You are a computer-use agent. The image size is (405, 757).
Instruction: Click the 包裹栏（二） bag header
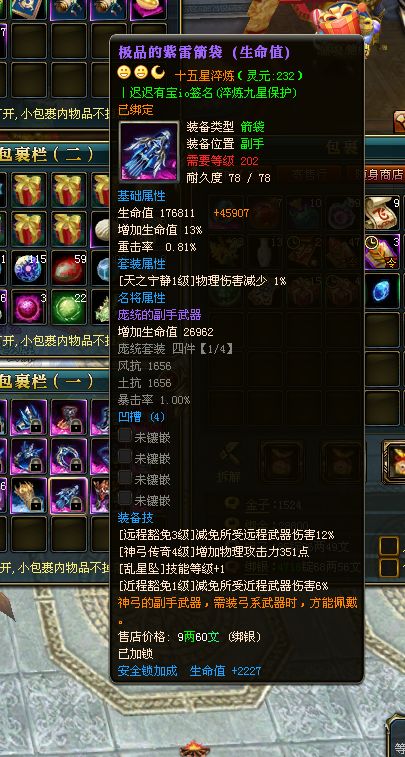tap(47, 154)
